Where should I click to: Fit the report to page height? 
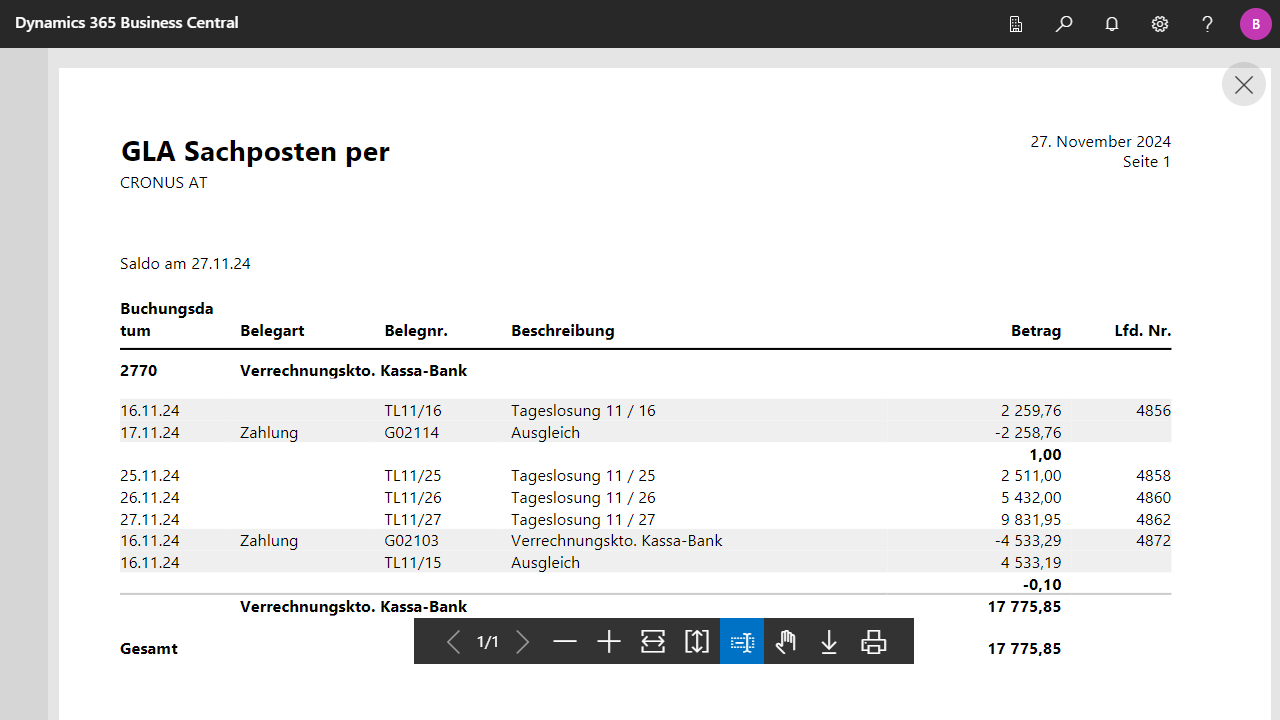click(x=697, y=642)
